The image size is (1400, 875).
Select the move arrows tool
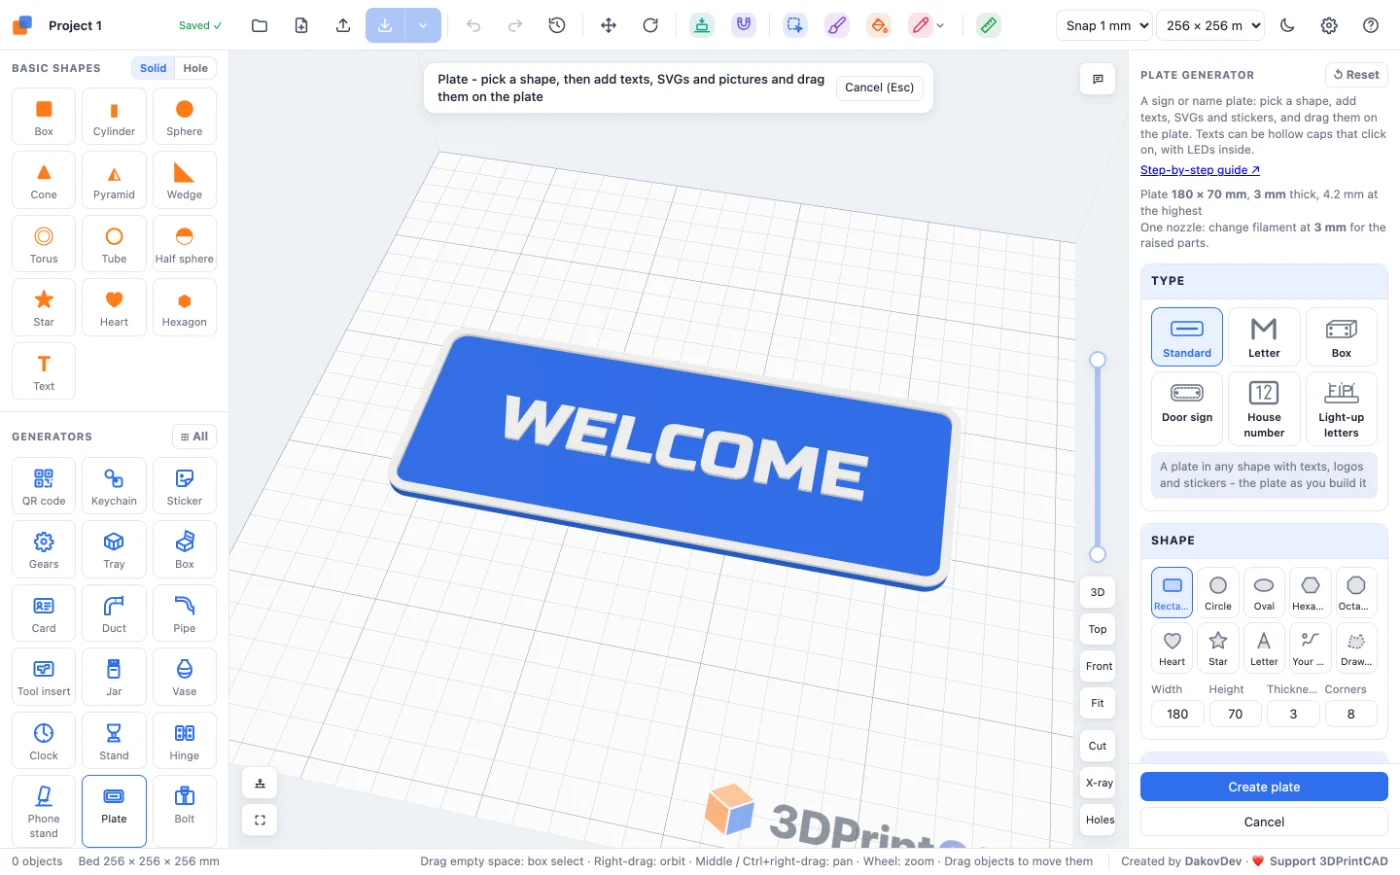click(x=608, y=26)
